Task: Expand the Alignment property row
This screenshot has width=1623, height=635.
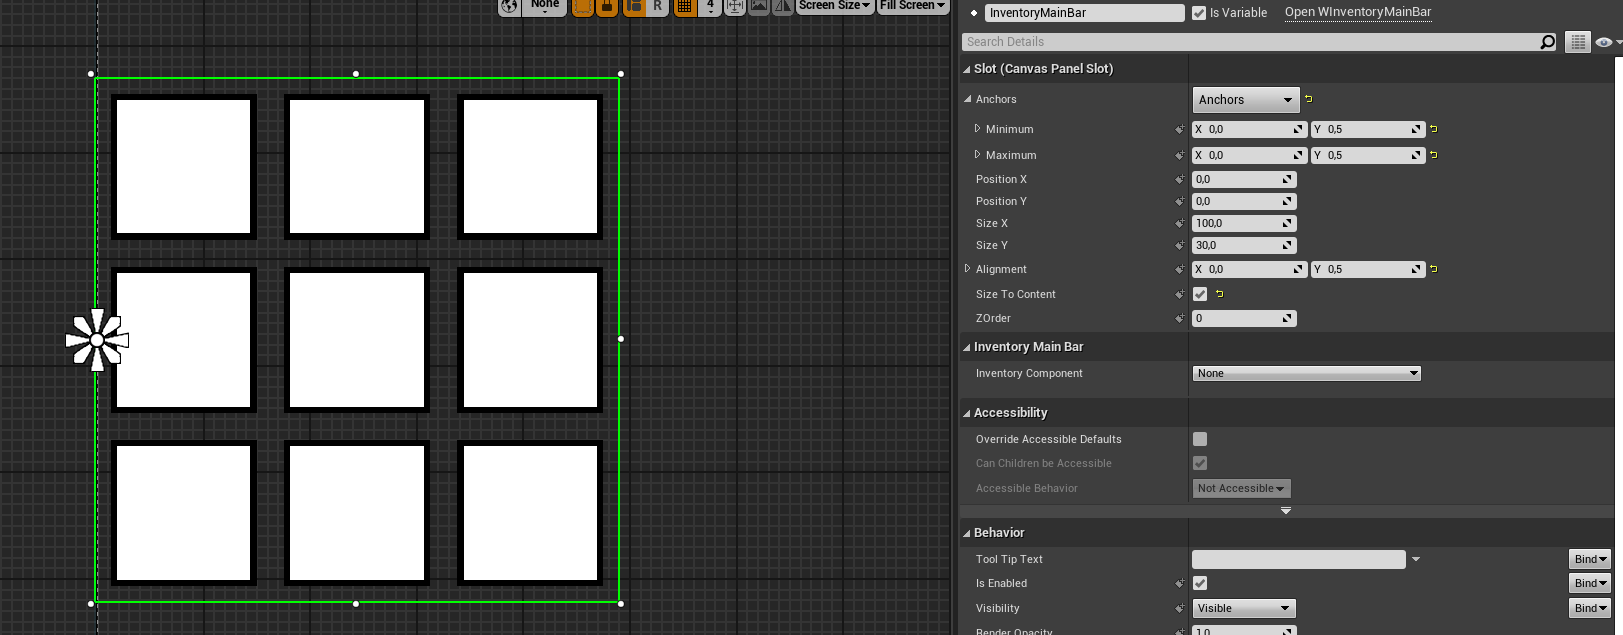Action: tap(967, 269)
